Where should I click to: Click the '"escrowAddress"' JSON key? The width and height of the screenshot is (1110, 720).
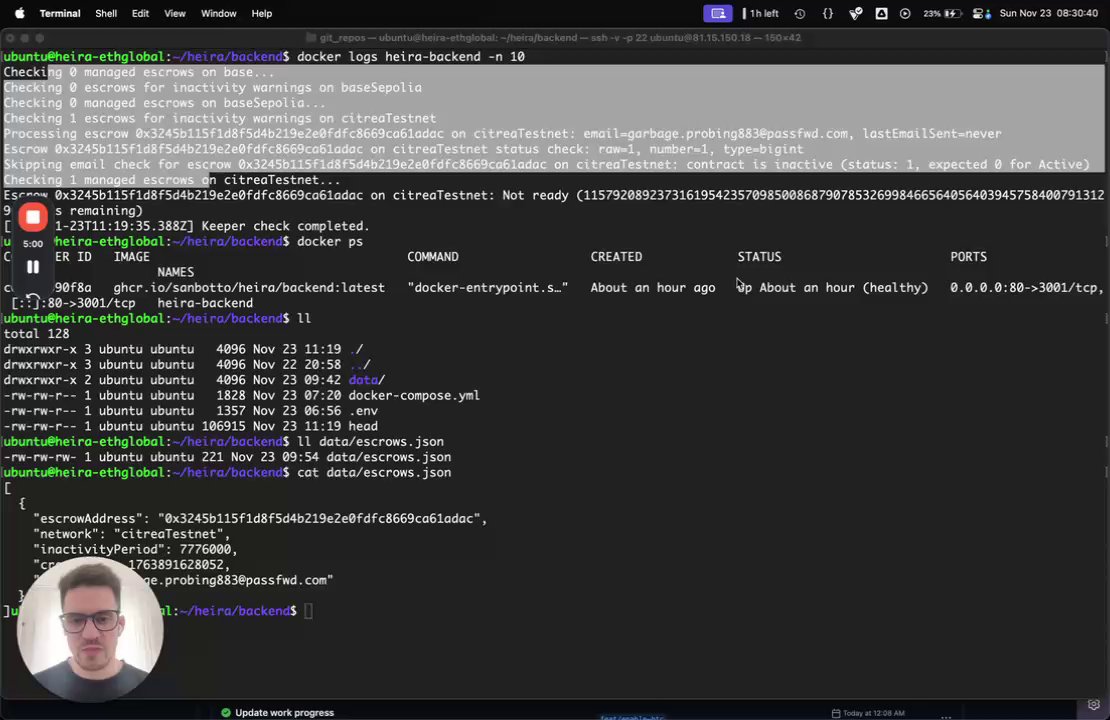pos(88,518)
